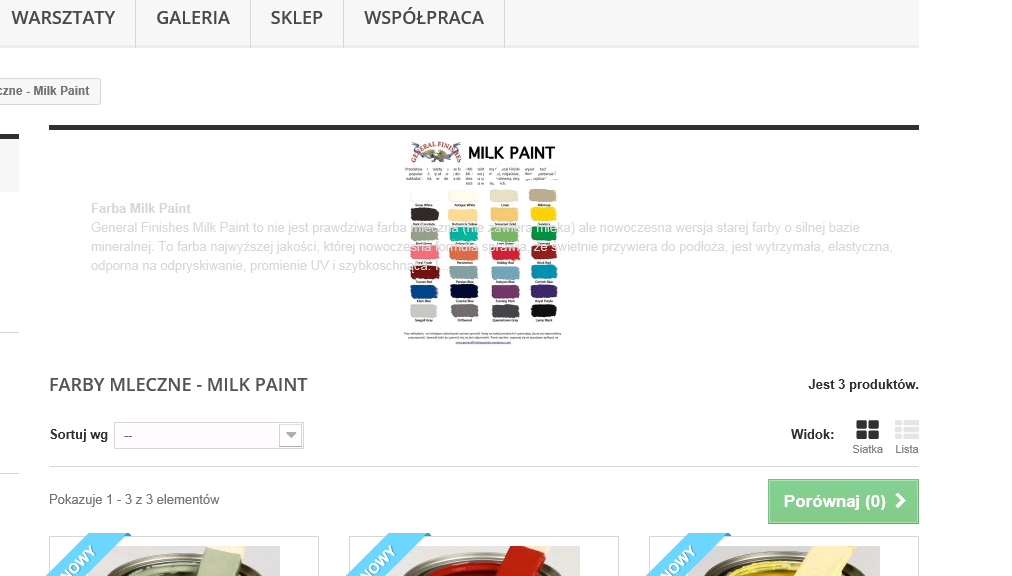This screenshot has height=576, width=1012.
Task: Open the green paint can product thumbnail
Action: (184, 559)
